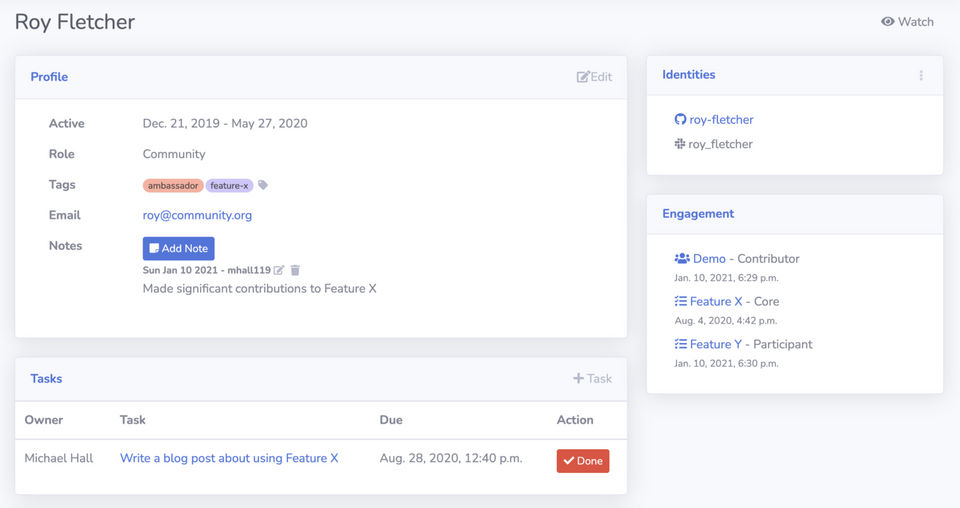
Task: Open the roy-fletcher GitHub identity link
Action: tap(721, 120)
